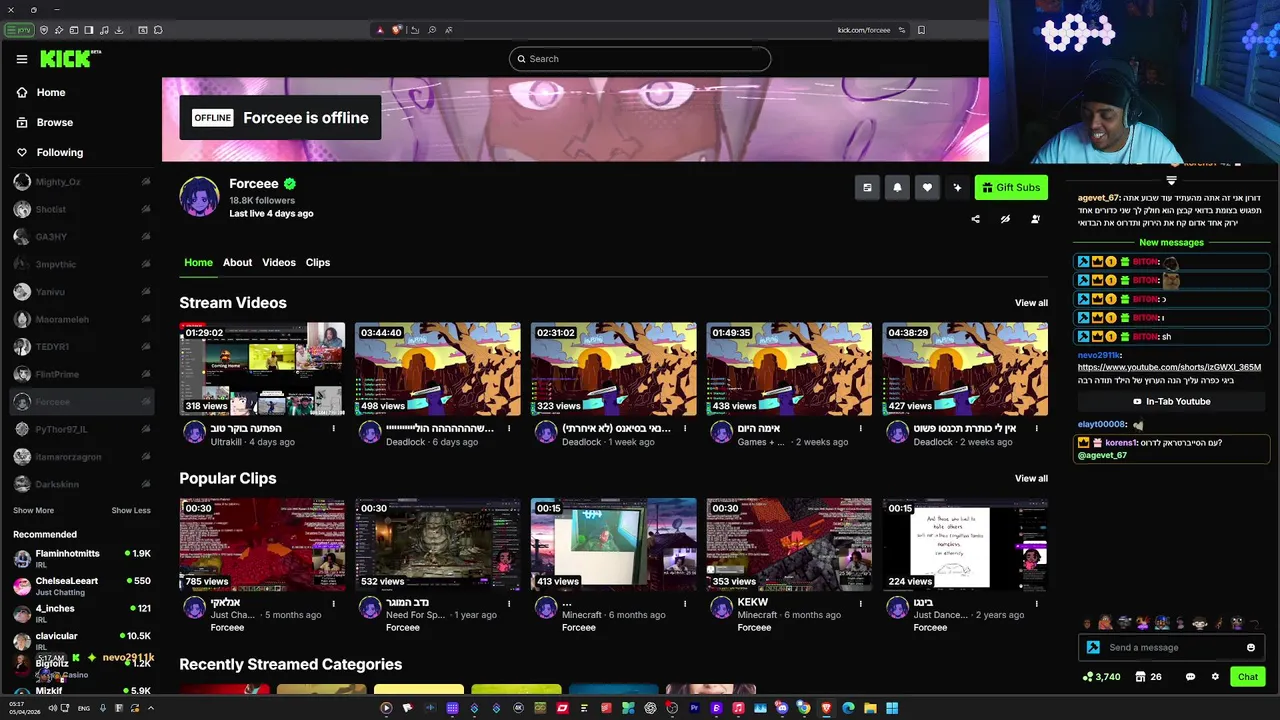1280x720 pixels.
Task: Click Brave lion shields icon in address bar
Action: click(396, 30)
